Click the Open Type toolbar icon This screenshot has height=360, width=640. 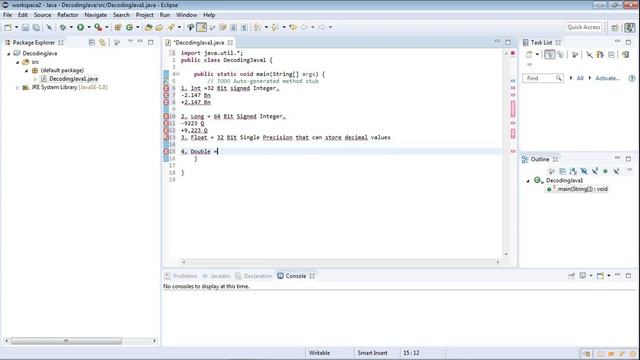point(148,27)
